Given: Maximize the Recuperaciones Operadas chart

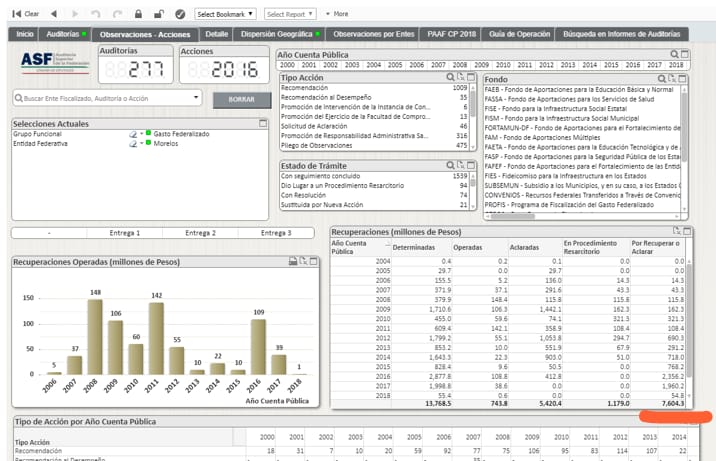Looking at the screenshot, I should pos(315,261).
